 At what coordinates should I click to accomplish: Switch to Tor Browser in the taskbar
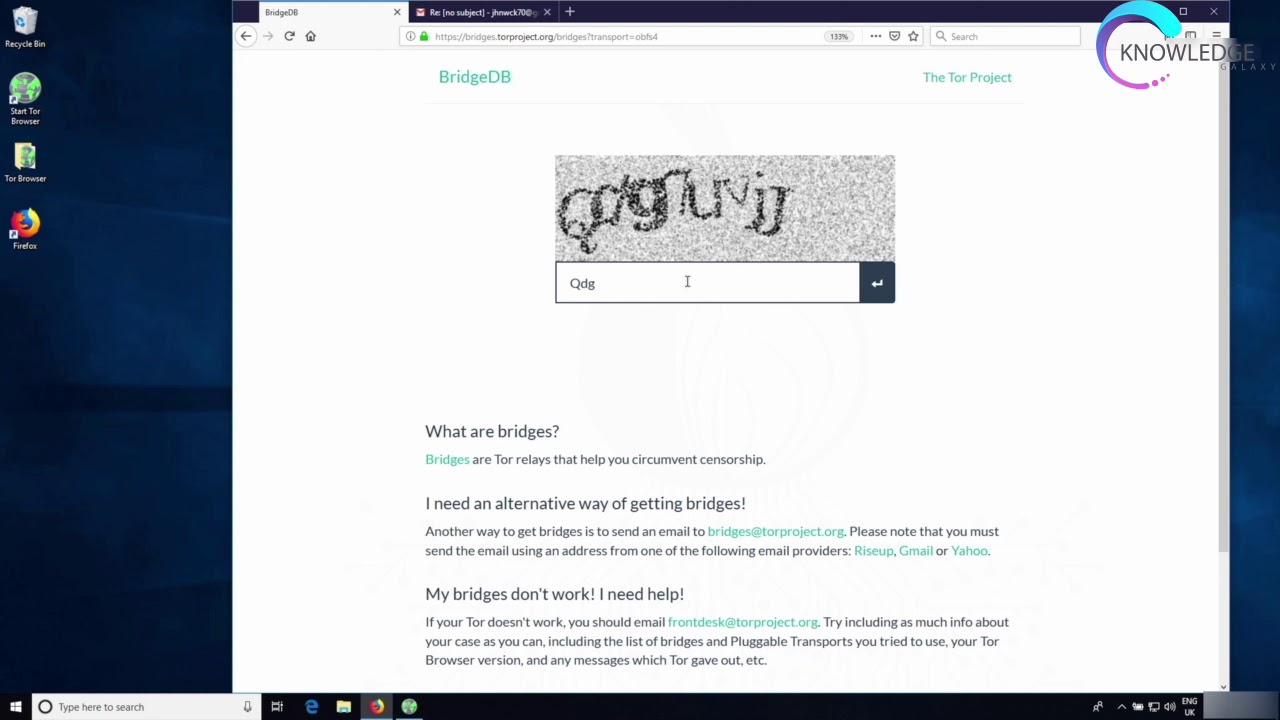point(409,707)
